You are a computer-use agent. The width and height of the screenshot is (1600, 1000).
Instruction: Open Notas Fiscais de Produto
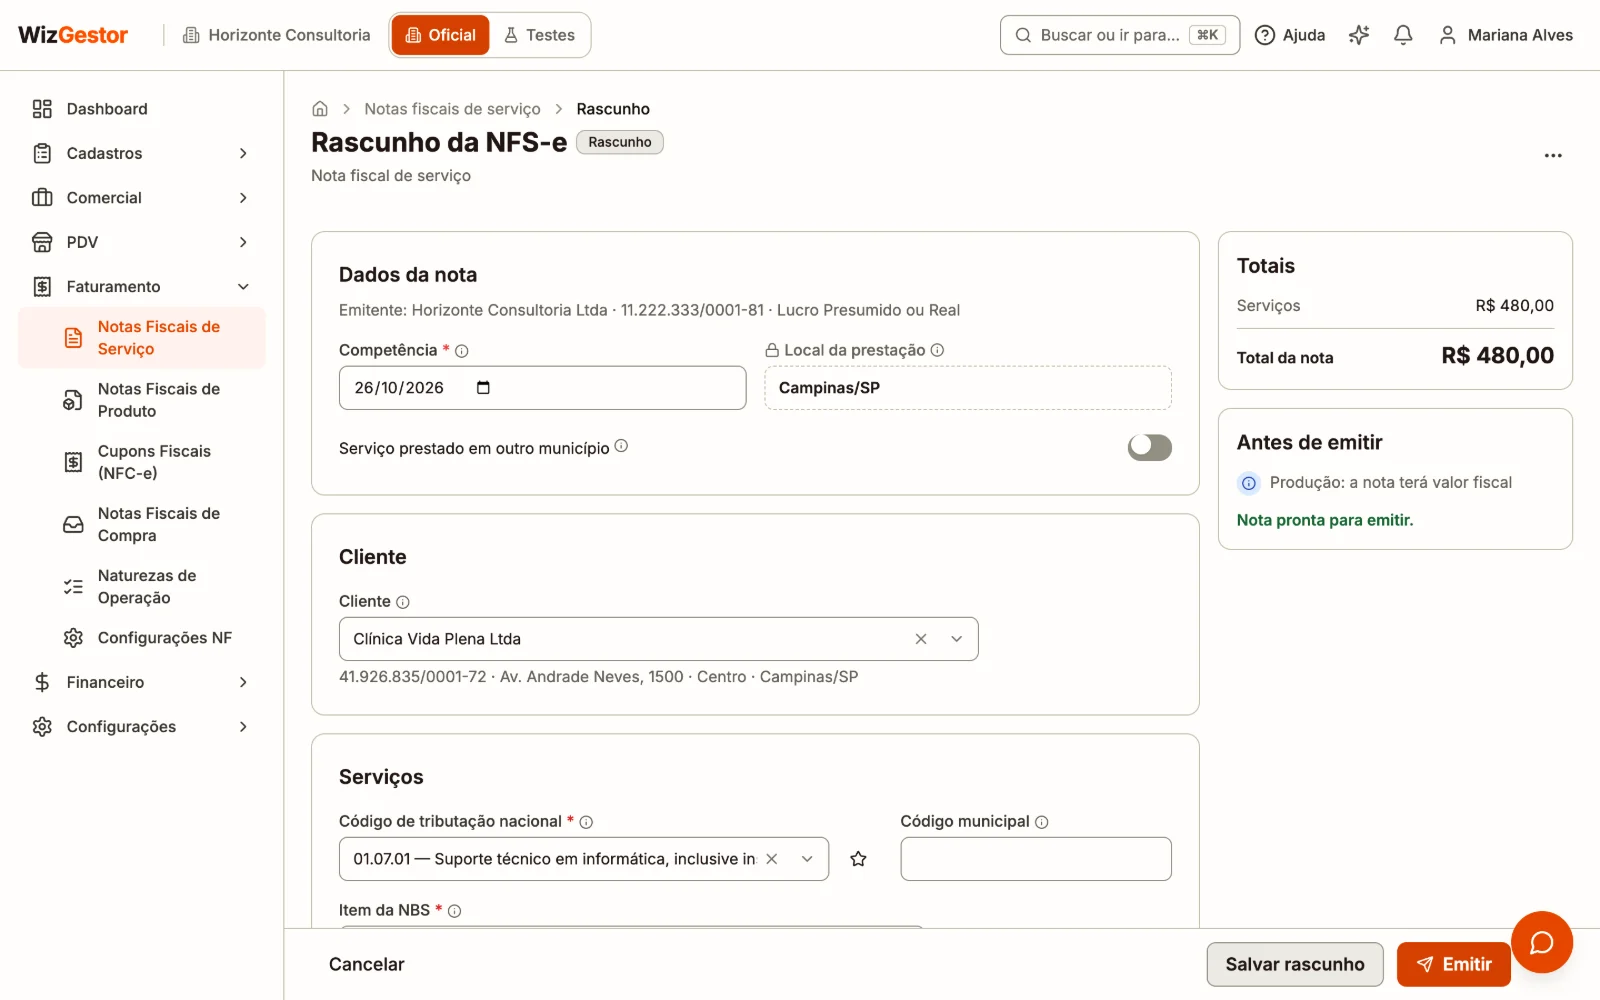point(141,400)
